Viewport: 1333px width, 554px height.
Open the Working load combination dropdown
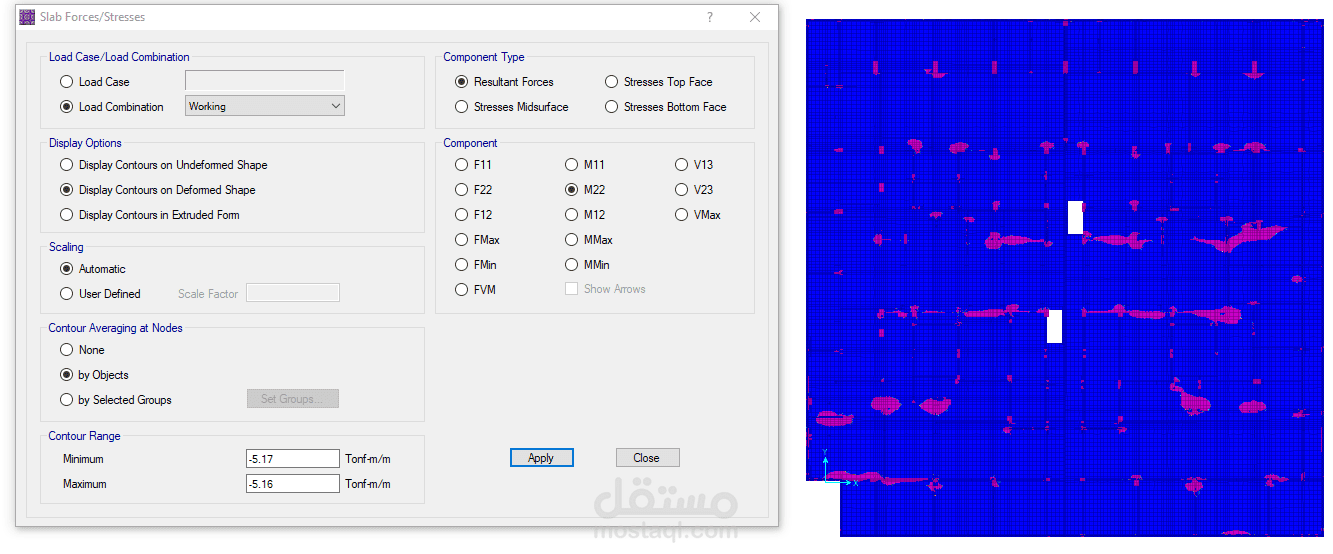[x=265, y=106]
